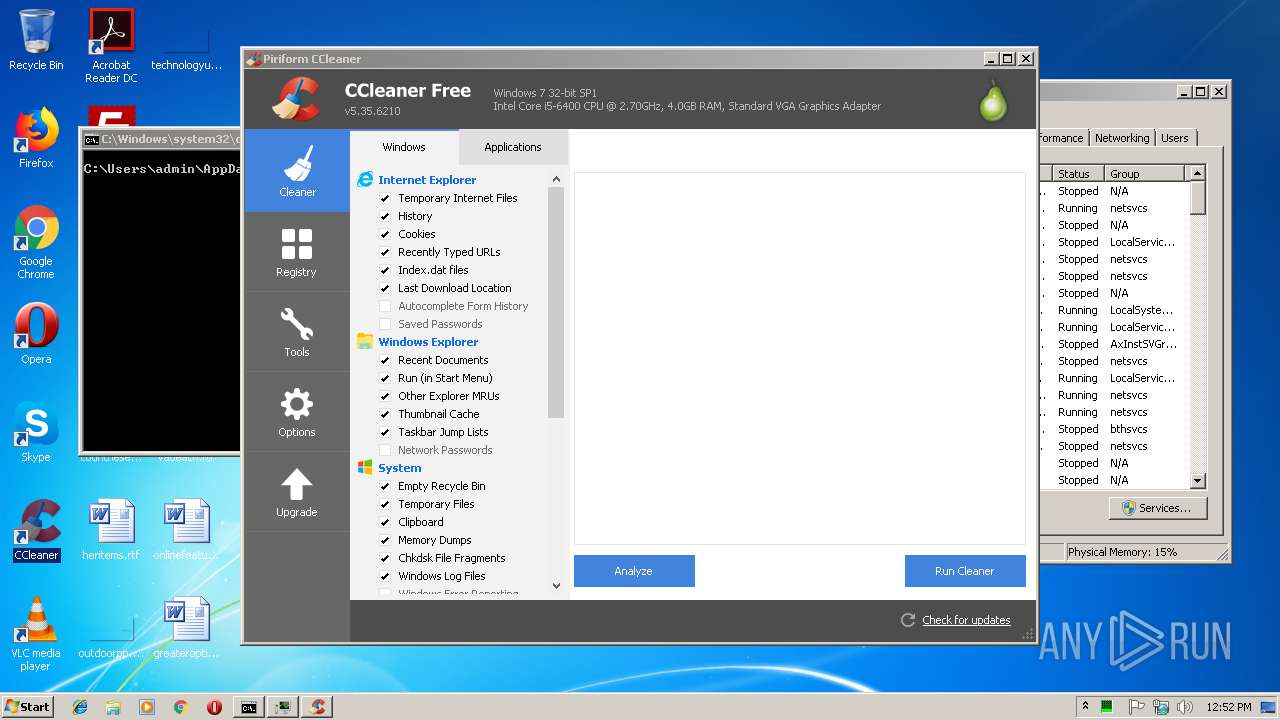The image size is (1280, 720).
Task: Open the Options gear section
Action: pos(297,412)
